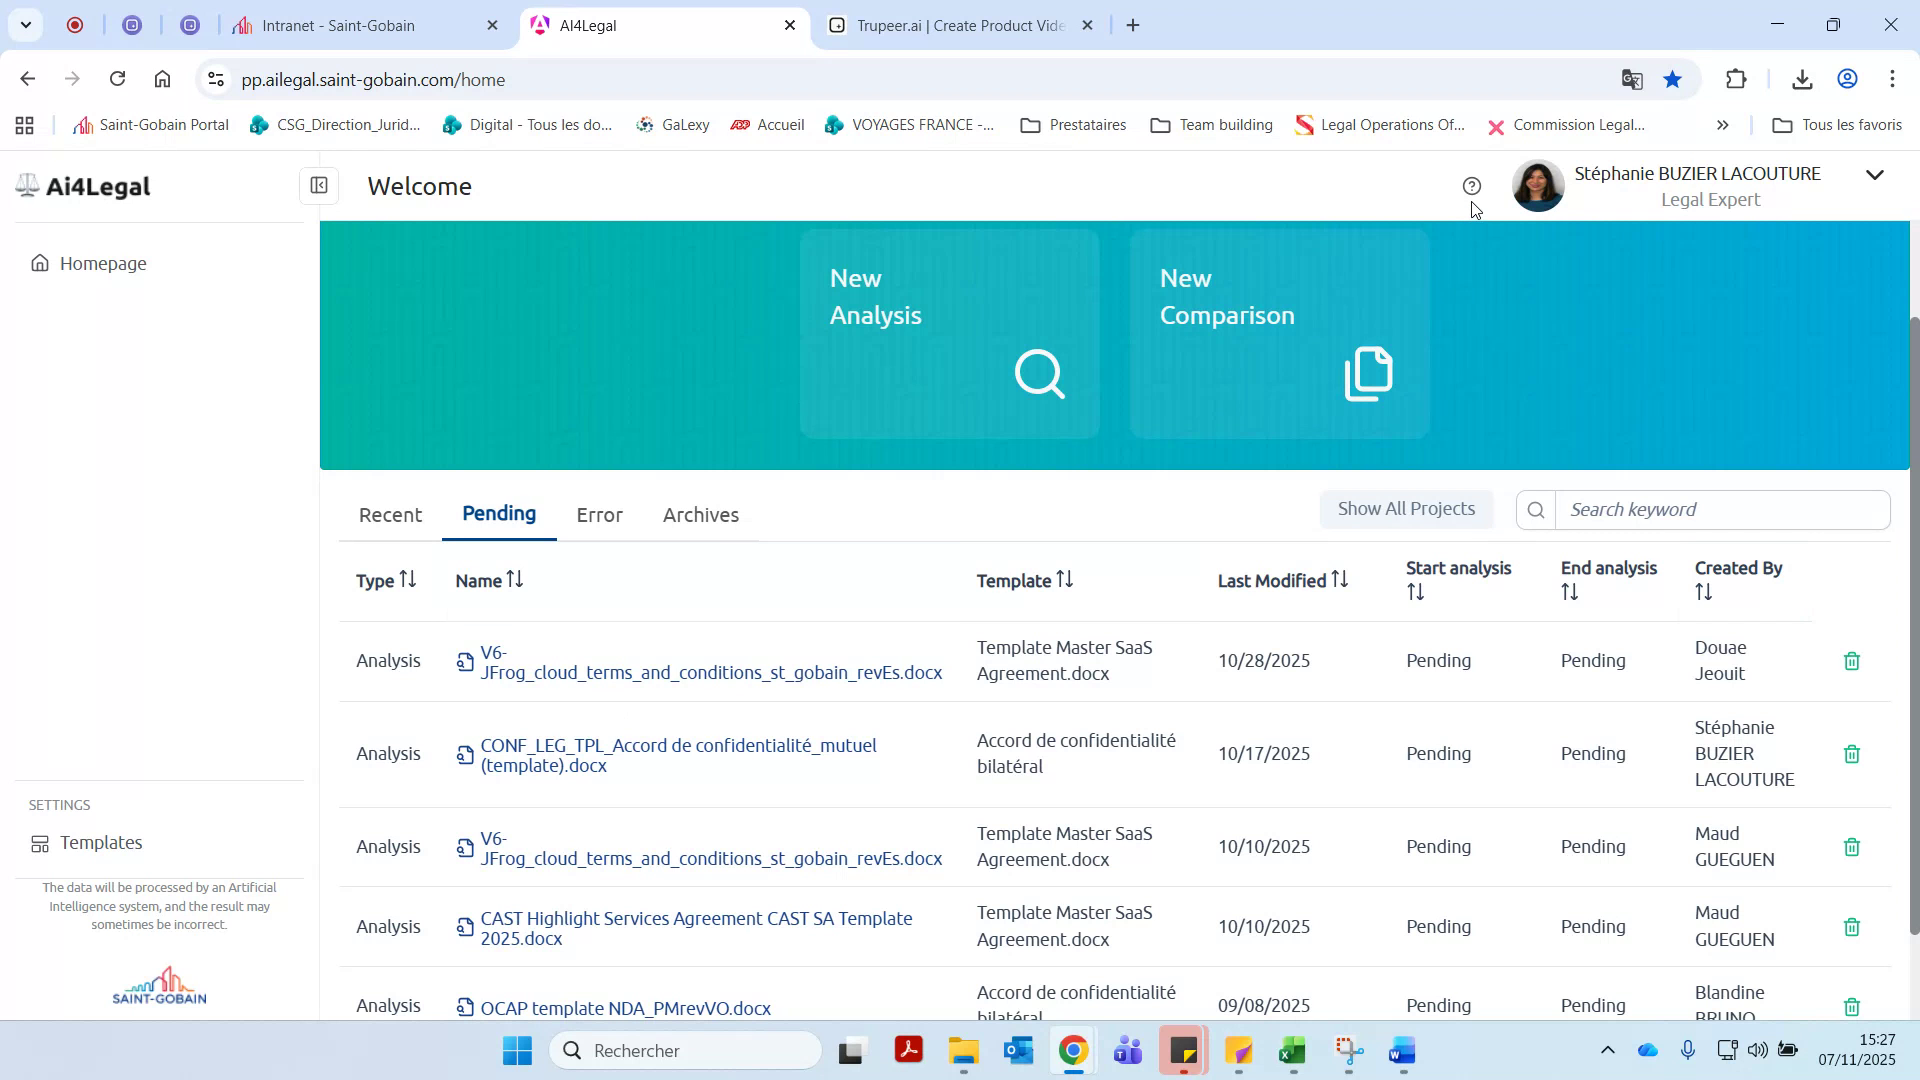Image resolution: width=1920 pixels, height=1080 pixels.
Task: Switch to the Recent tab
Action: (x=389, y=515)
